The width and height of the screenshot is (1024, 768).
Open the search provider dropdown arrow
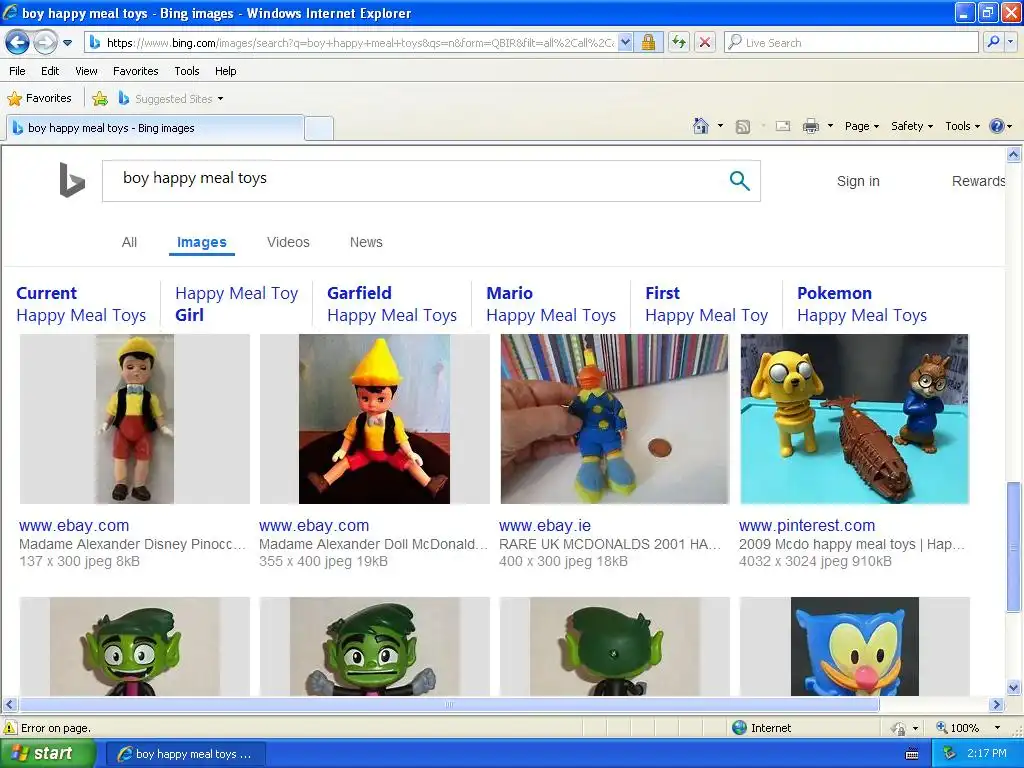click(x=1010, y=42)
